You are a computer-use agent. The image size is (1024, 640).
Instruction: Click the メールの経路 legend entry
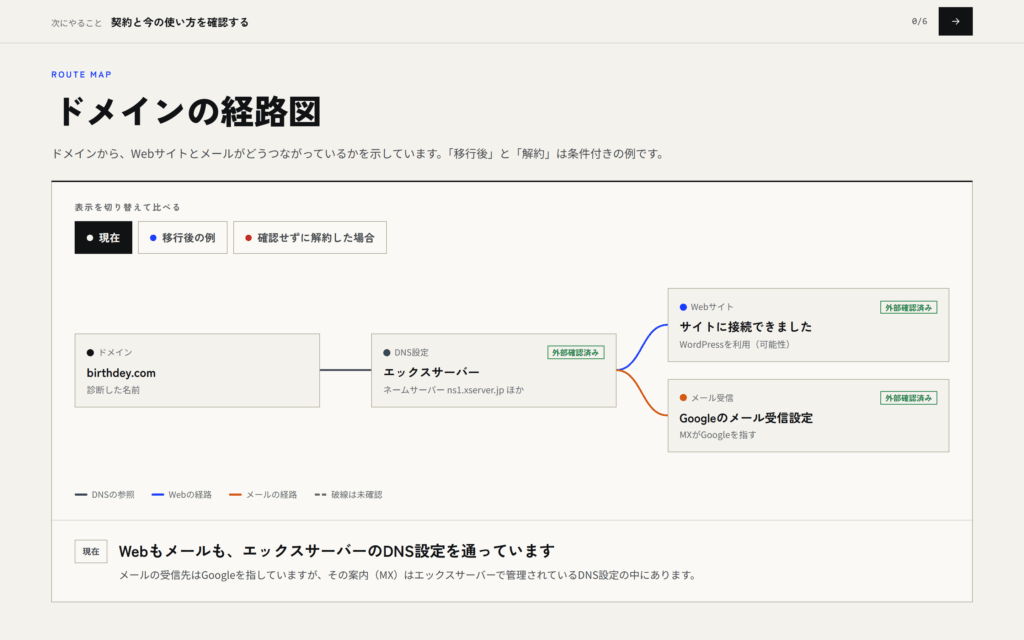click(263, 495)
